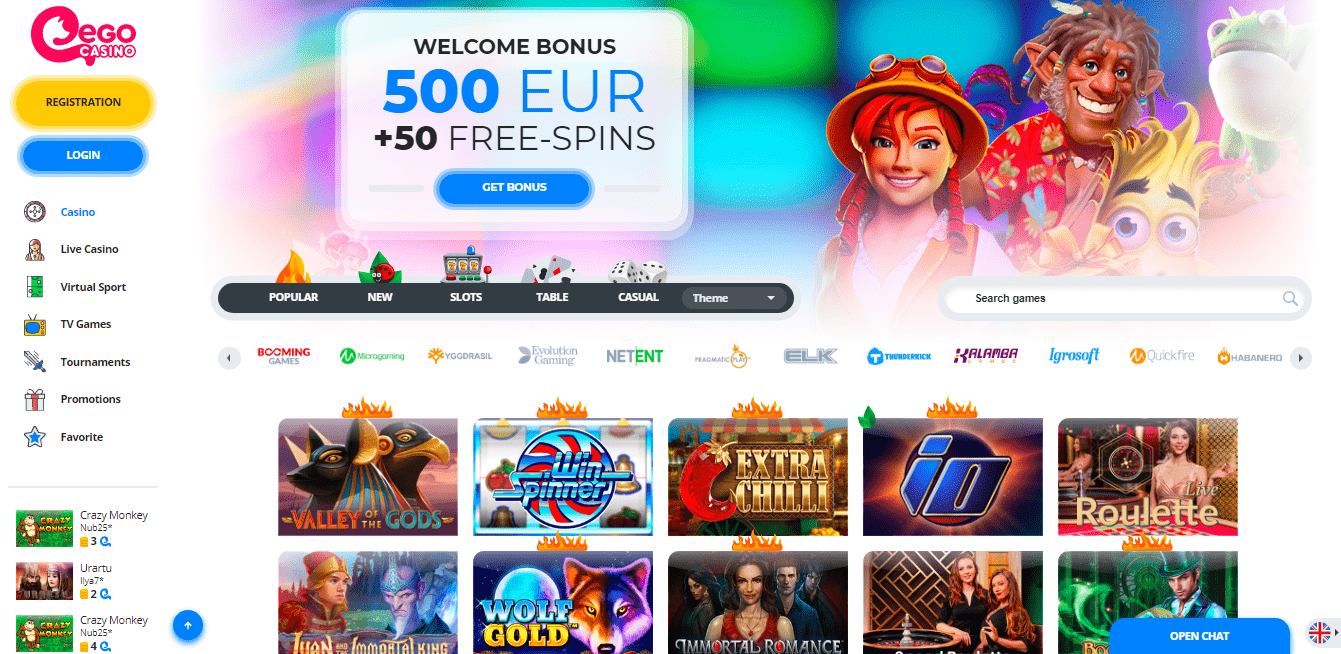Select the TABLE games category

(552, 297)
